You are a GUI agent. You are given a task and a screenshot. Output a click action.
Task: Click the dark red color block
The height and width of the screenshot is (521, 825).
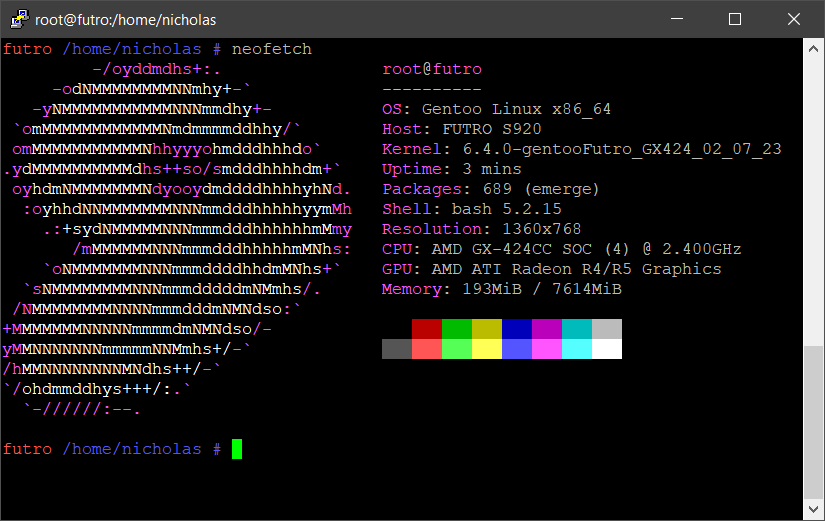click(x=427, y=329)
